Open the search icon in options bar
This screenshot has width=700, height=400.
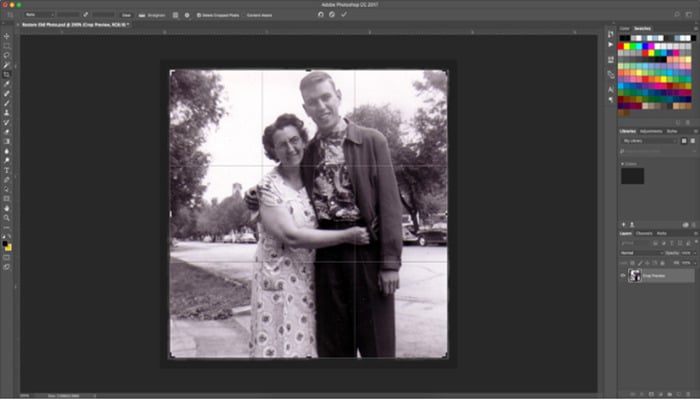(677, 15)
